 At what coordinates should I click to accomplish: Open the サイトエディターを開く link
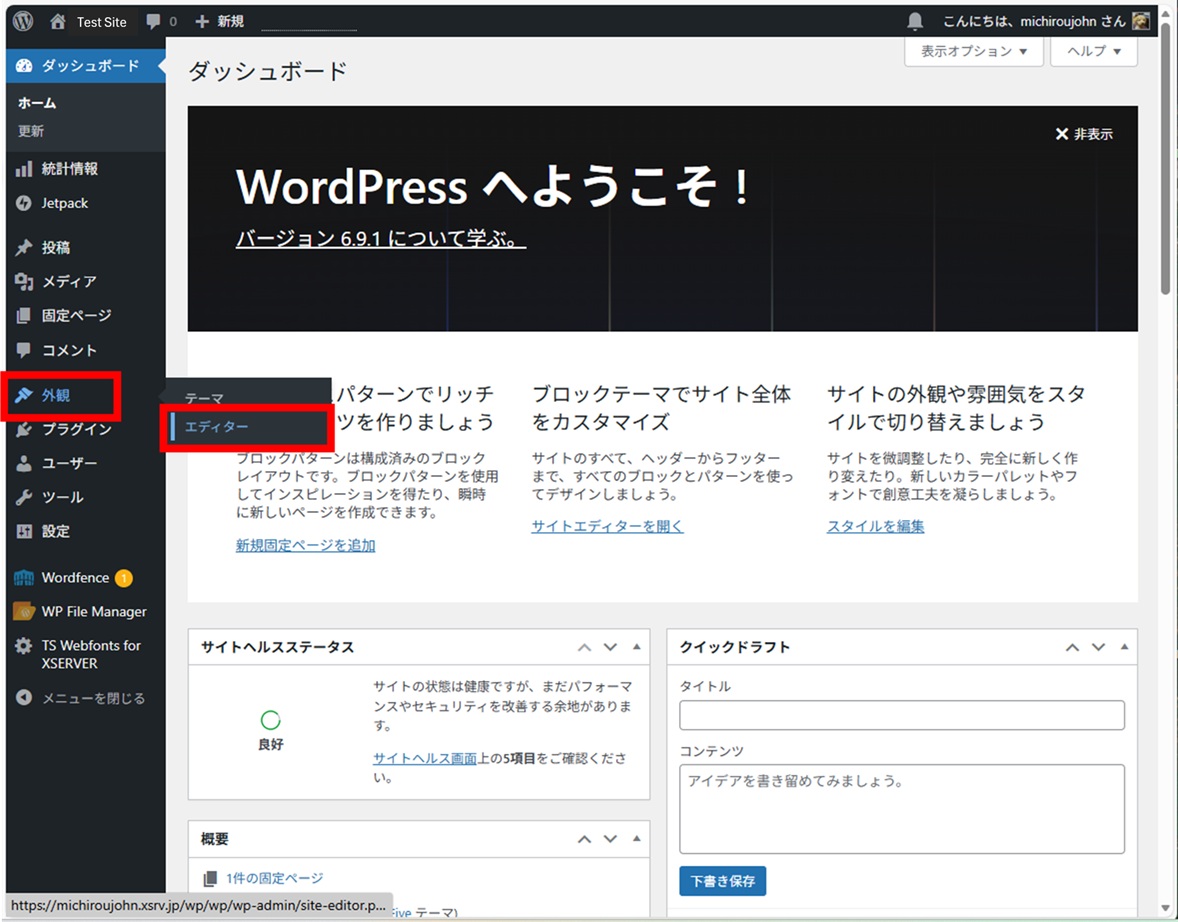607,526
